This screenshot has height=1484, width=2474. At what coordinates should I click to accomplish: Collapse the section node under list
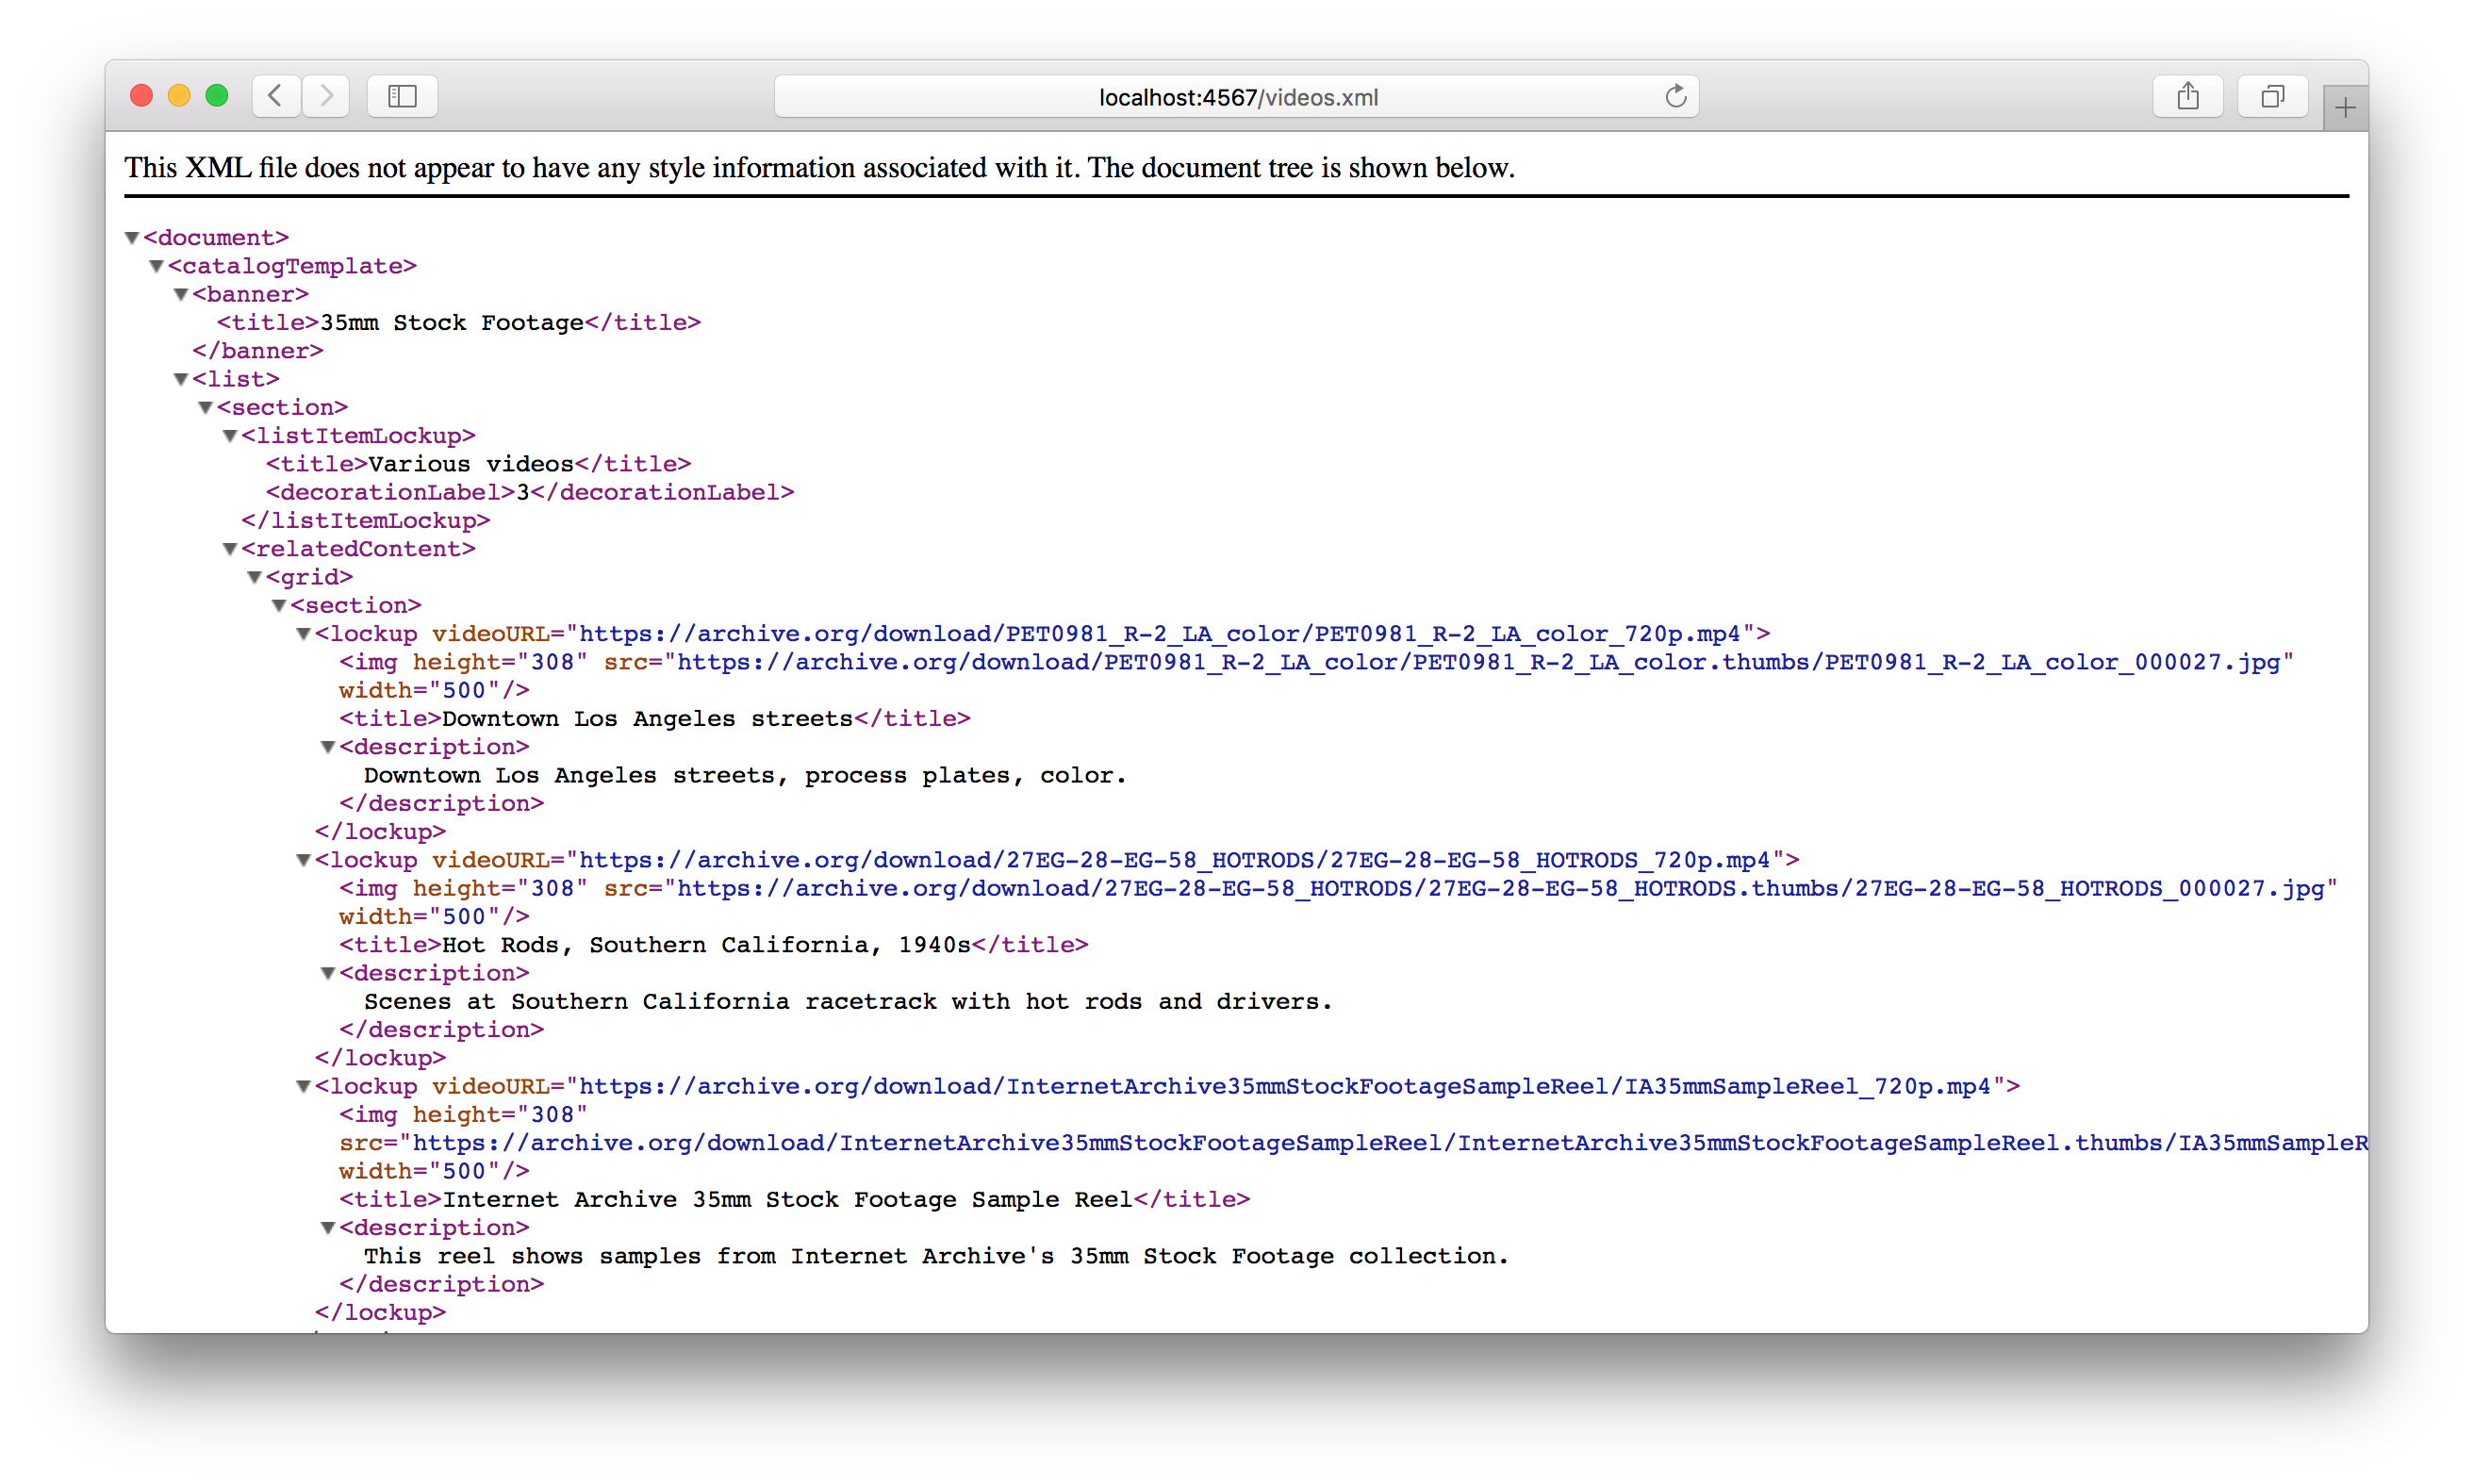[x=205, y=407]
